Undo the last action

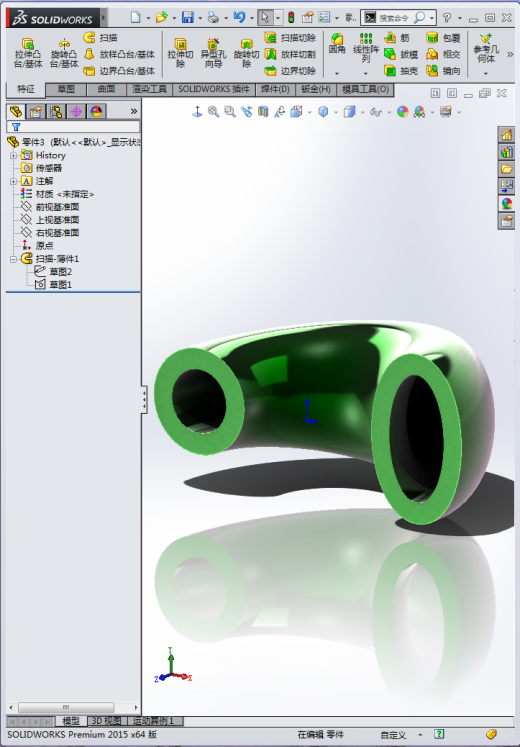239,18
